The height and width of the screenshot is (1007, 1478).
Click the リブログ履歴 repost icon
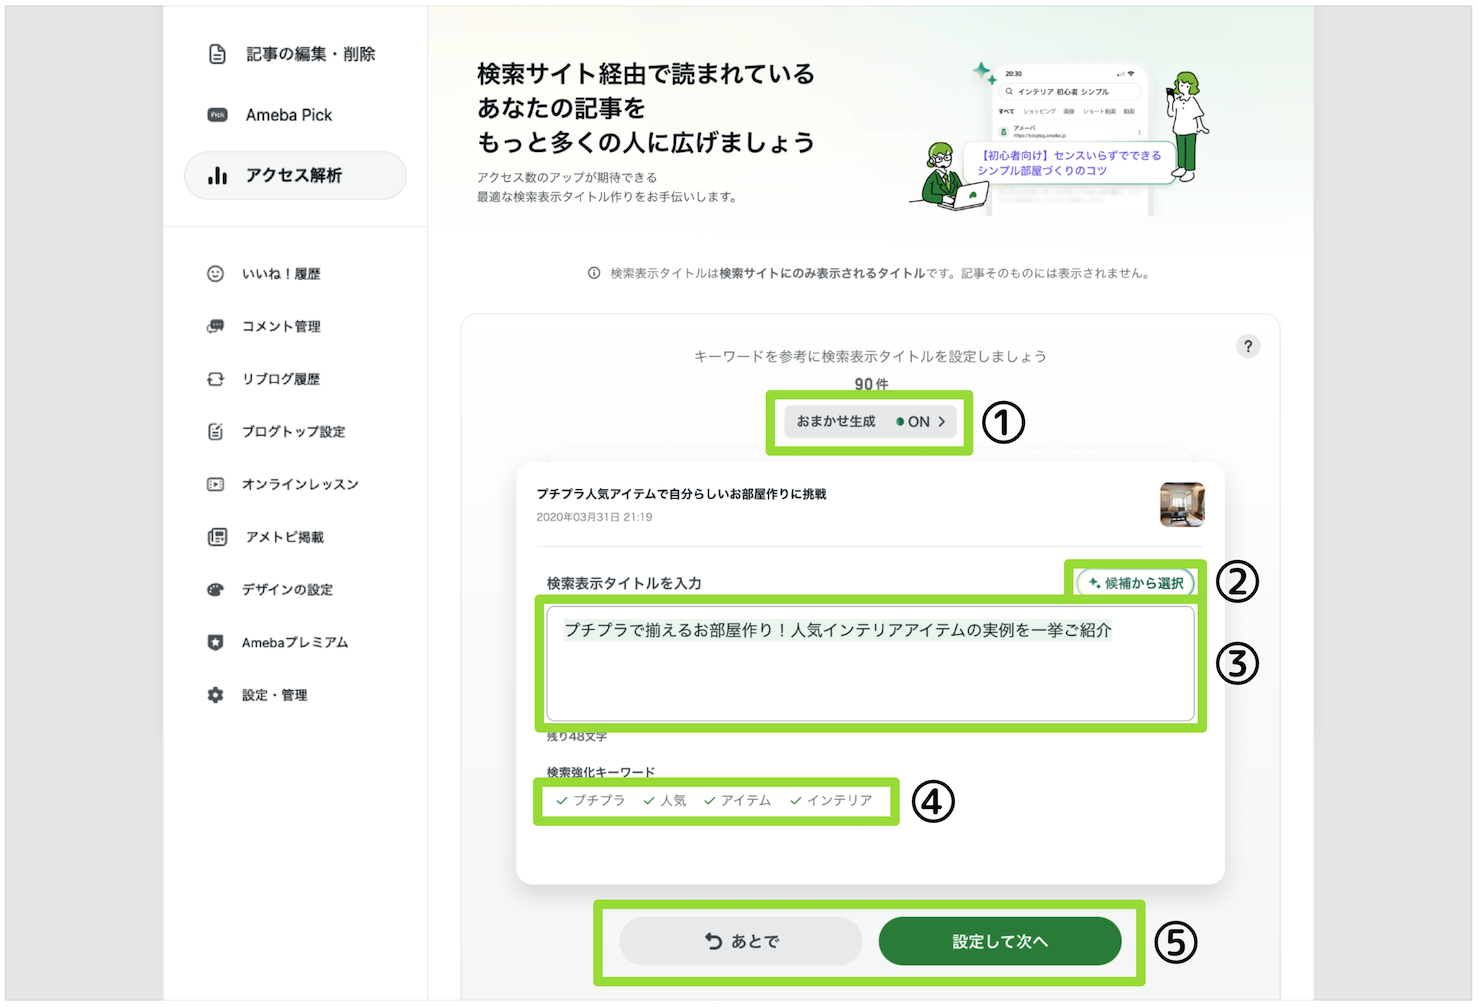point(215,379)
